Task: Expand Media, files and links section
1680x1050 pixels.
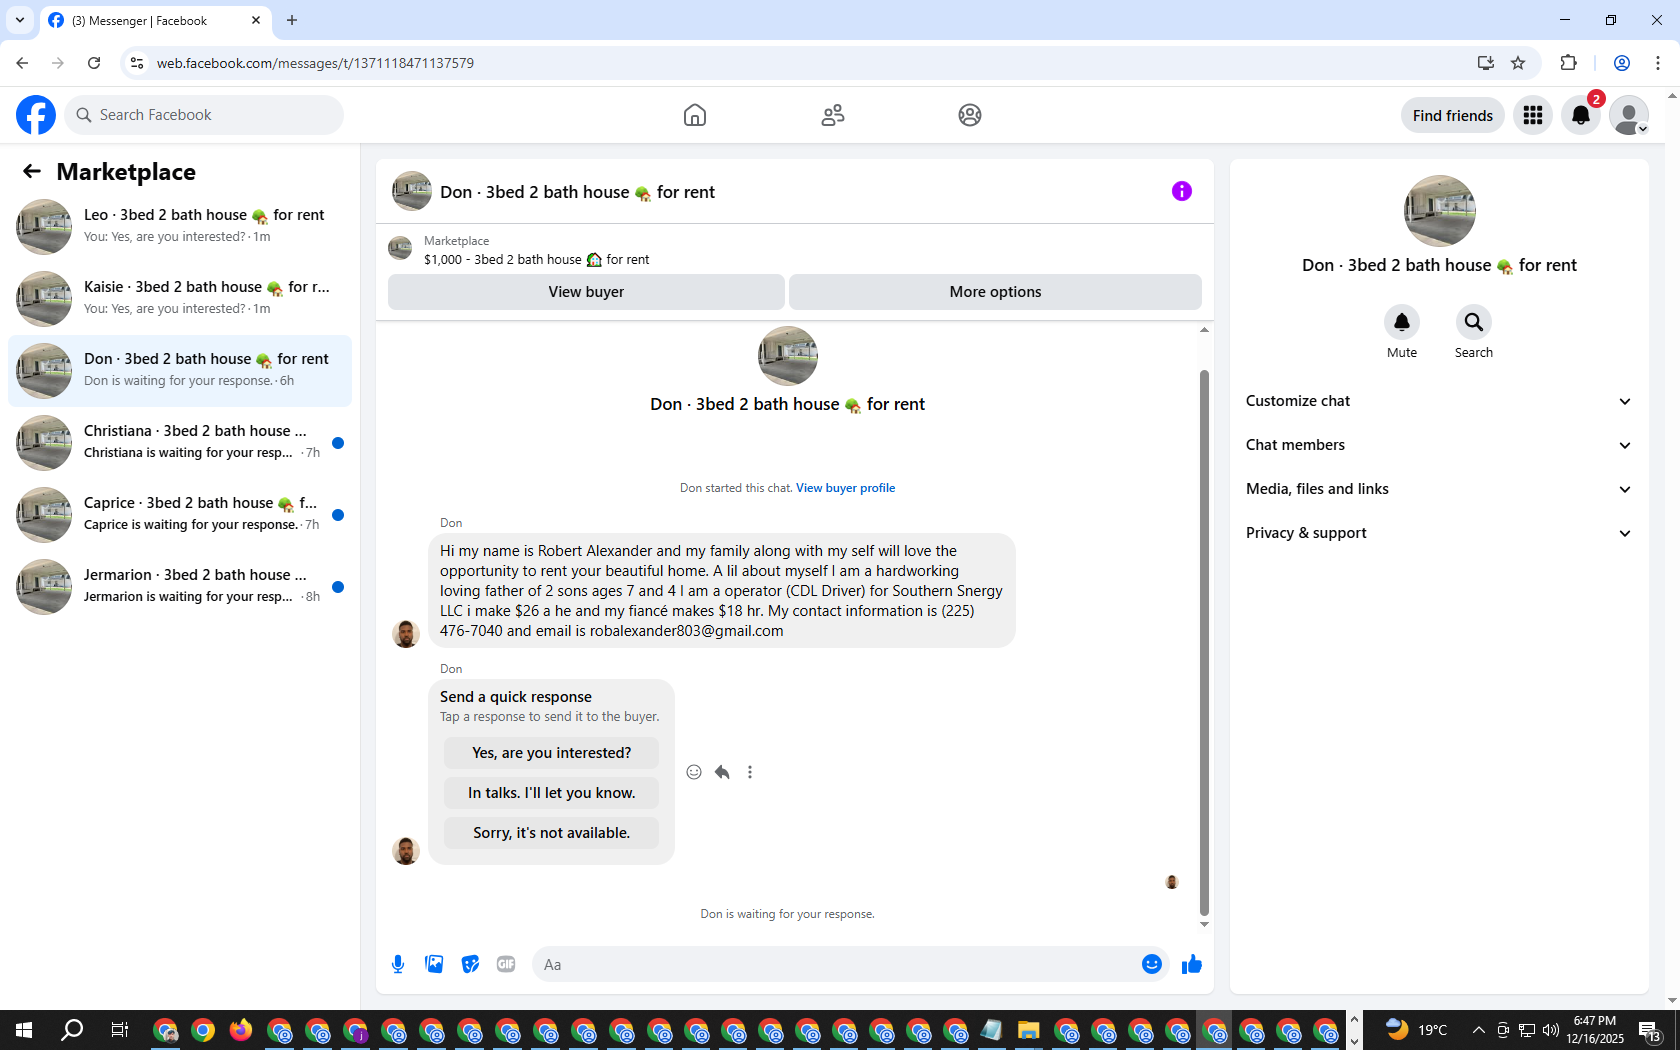Action: [x=1439, y=489]
